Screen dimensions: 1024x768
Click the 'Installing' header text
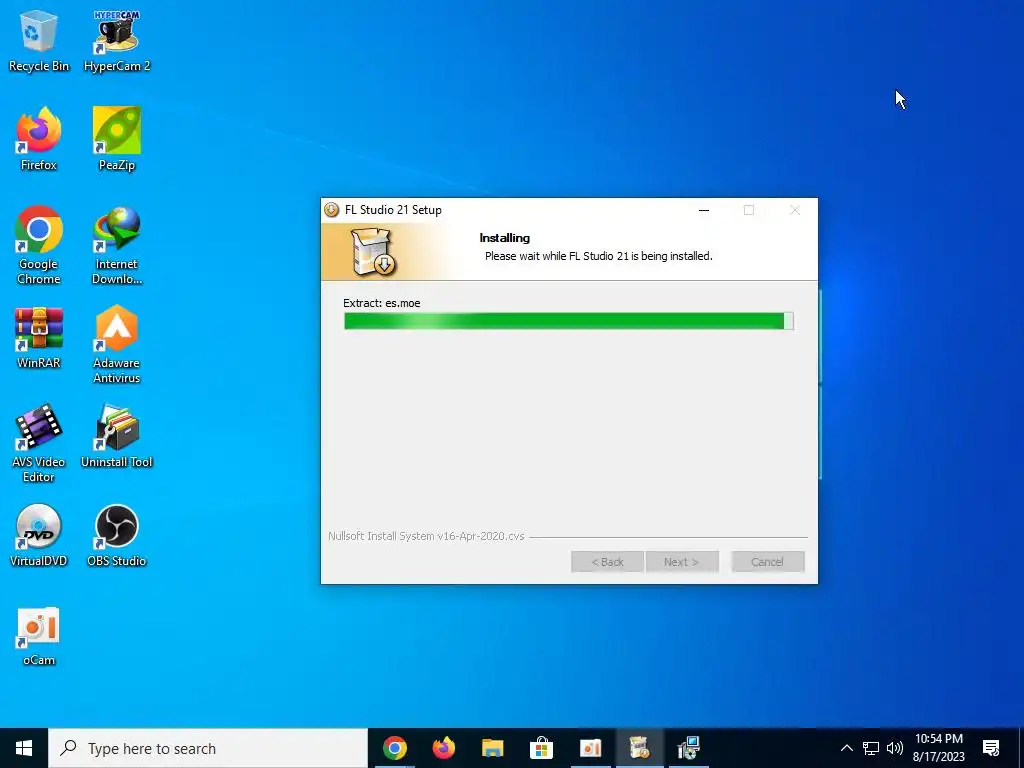tap(504, 238)
